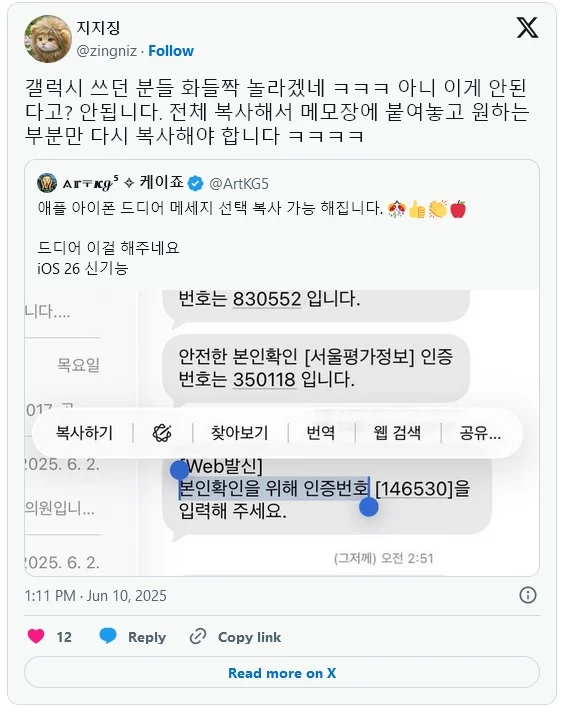Select 번역 from the popup menu
Viewport: 576px width, 714px height.
321,433
